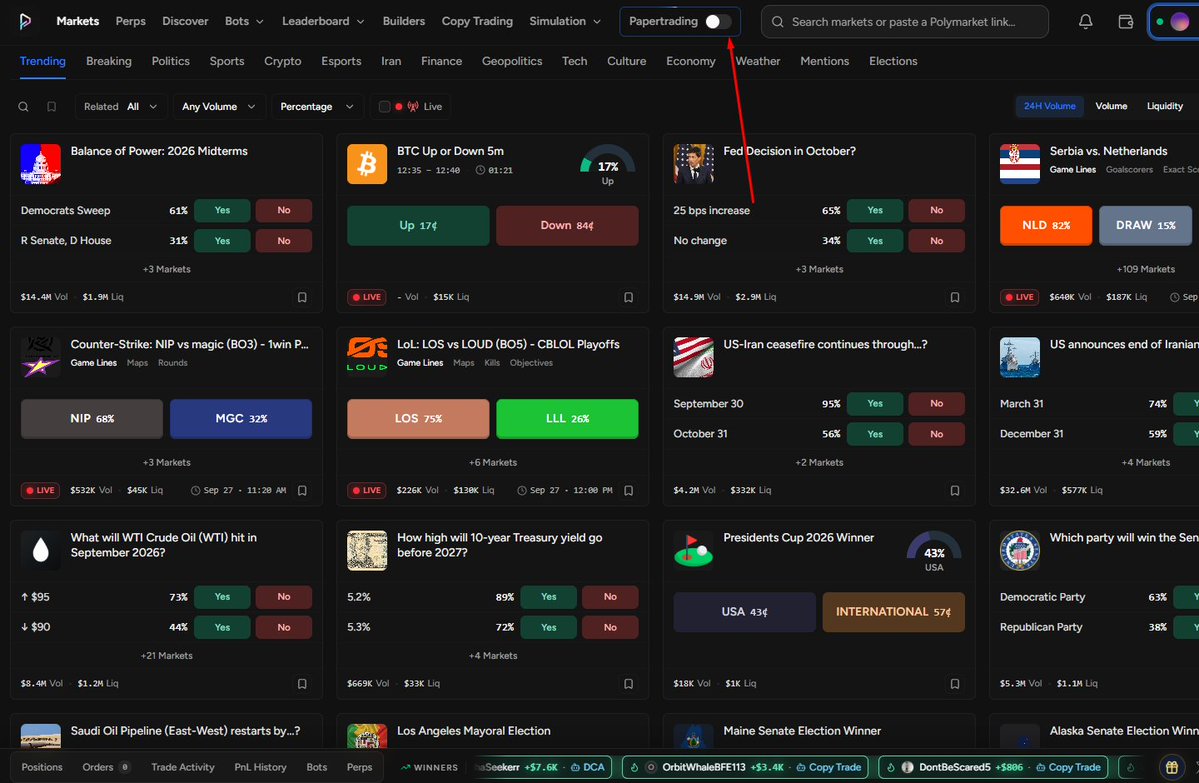Image resolution: width=1199 pixels, height=783 pixels.
Task: Expand the Bots dropdown menu
Action: (x=244, y=21)
